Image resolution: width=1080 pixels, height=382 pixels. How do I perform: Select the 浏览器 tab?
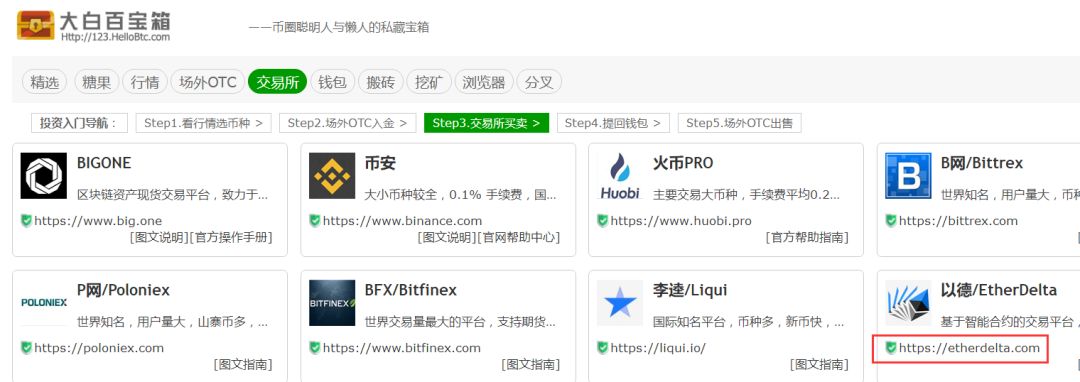pos(484,82)
